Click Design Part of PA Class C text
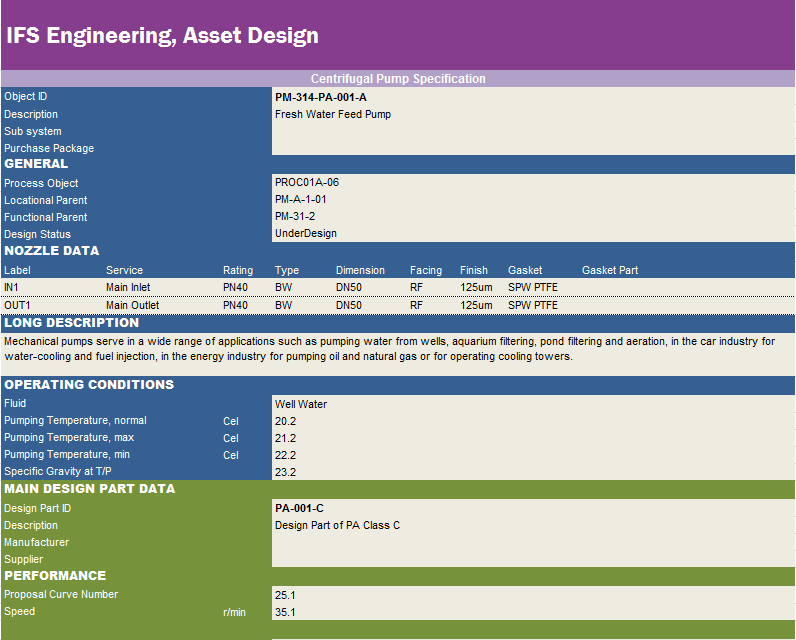This screenshot has width=796, height=640. [337, 525]
